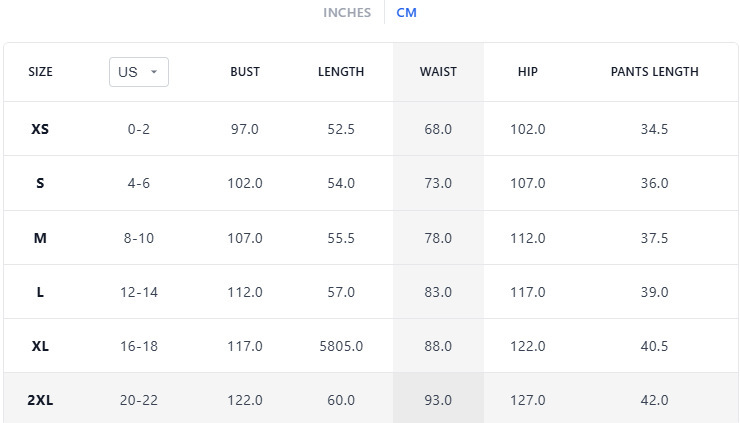Select the M size row label
This screenshot has height=423, width=740.
40,238
